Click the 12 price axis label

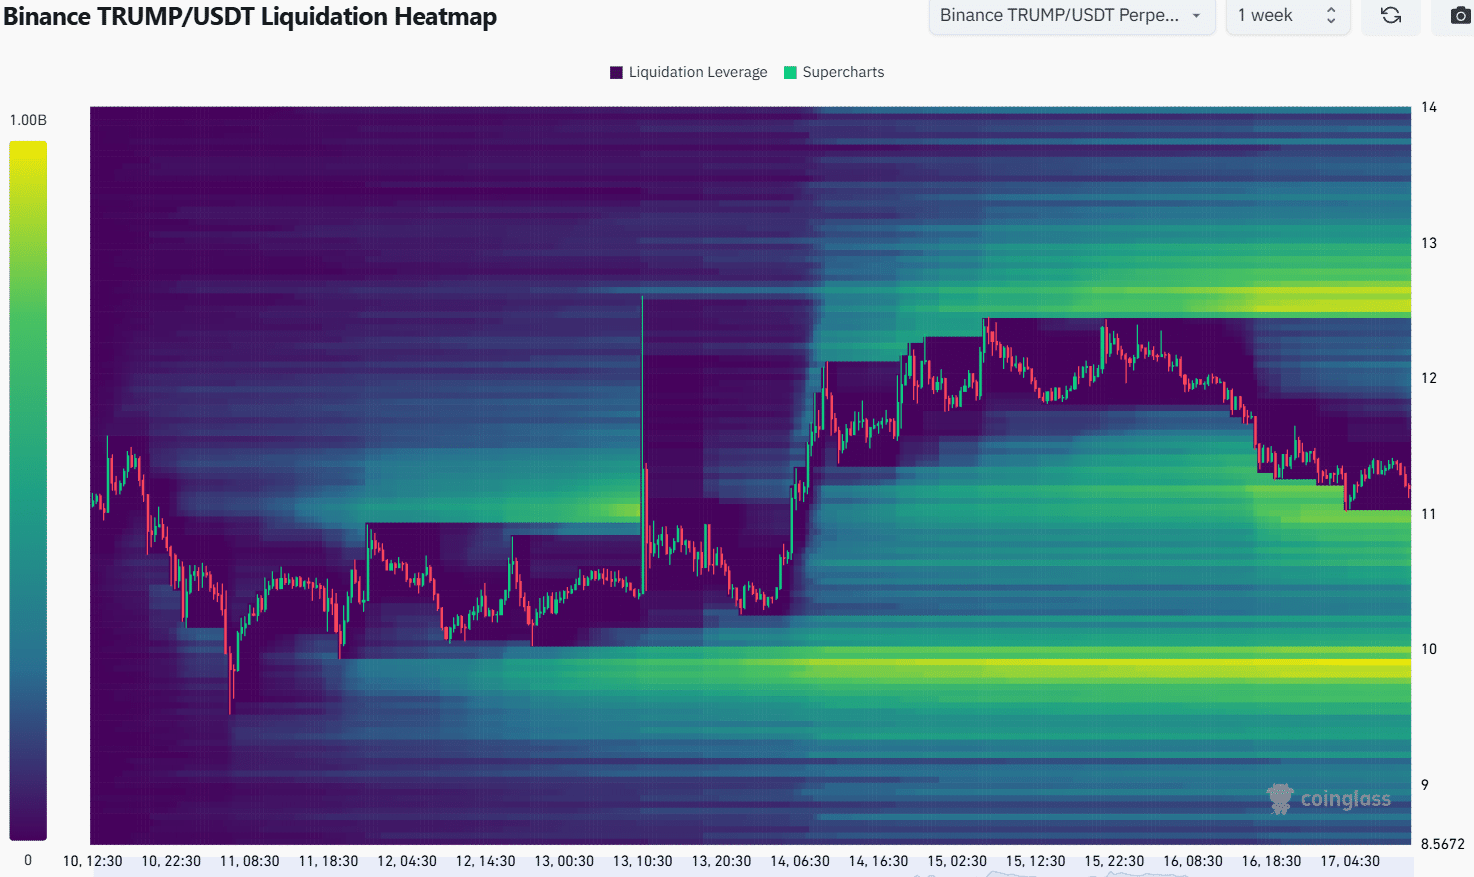(x=1429, y=378)
